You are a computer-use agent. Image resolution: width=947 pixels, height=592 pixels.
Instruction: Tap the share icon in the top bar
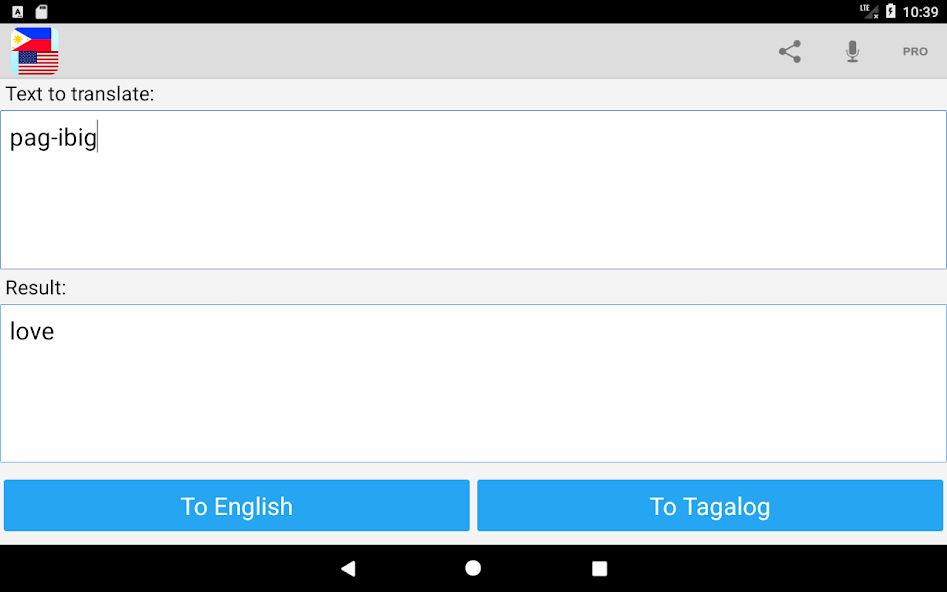coord(789,51)
